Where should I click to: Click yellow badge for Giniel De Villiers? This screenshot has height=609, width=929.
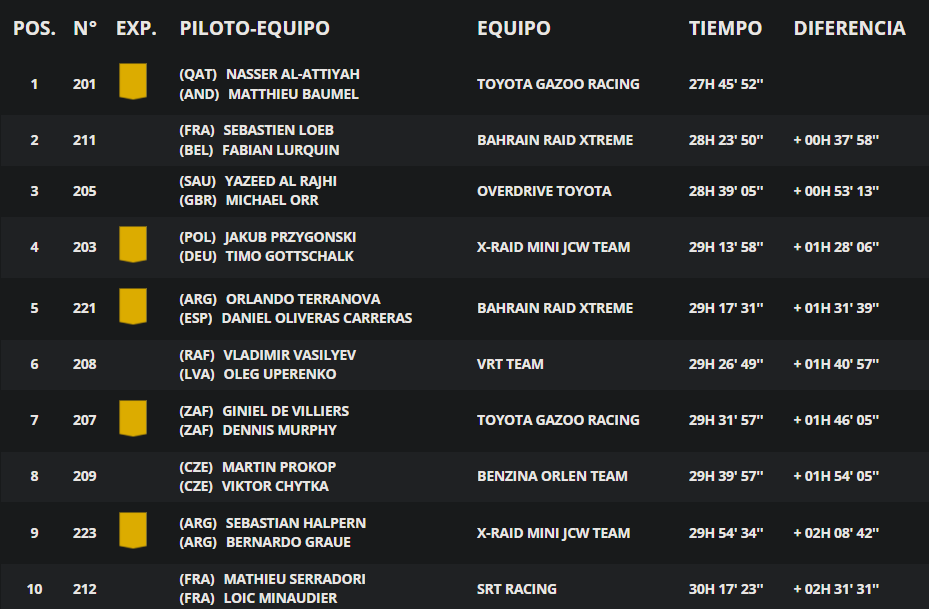tap(133, 418)
